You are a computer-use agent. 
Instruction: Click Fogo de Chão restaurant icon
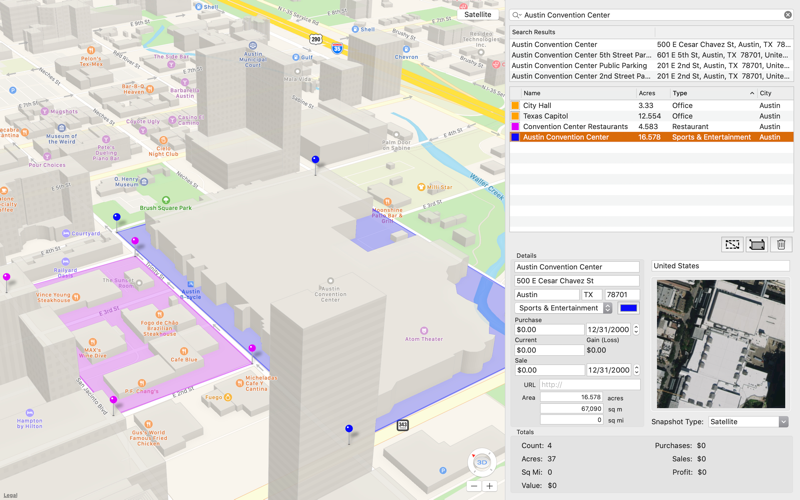coord(159,314)
